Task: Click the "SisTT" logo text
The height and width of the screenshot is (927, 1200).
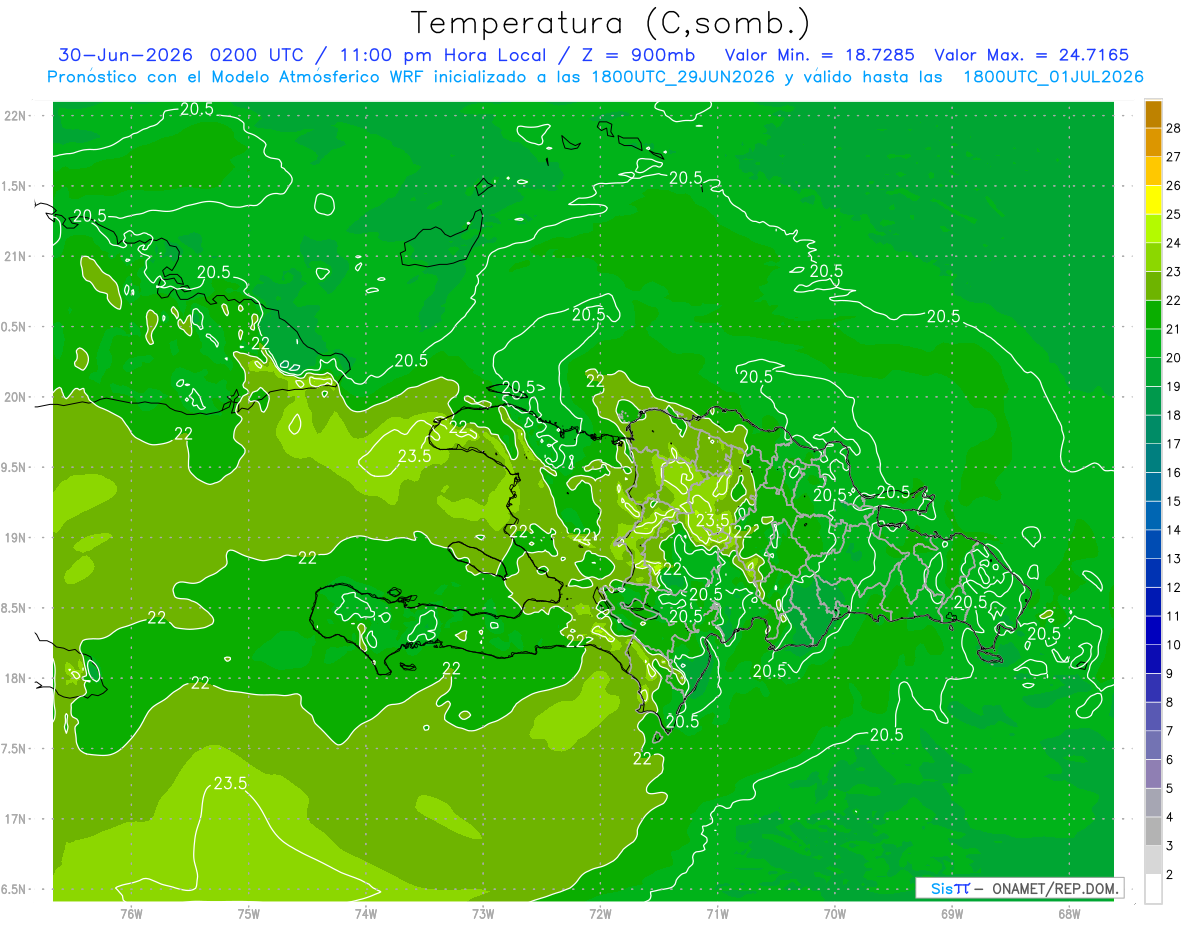Action: click(950, 888)
